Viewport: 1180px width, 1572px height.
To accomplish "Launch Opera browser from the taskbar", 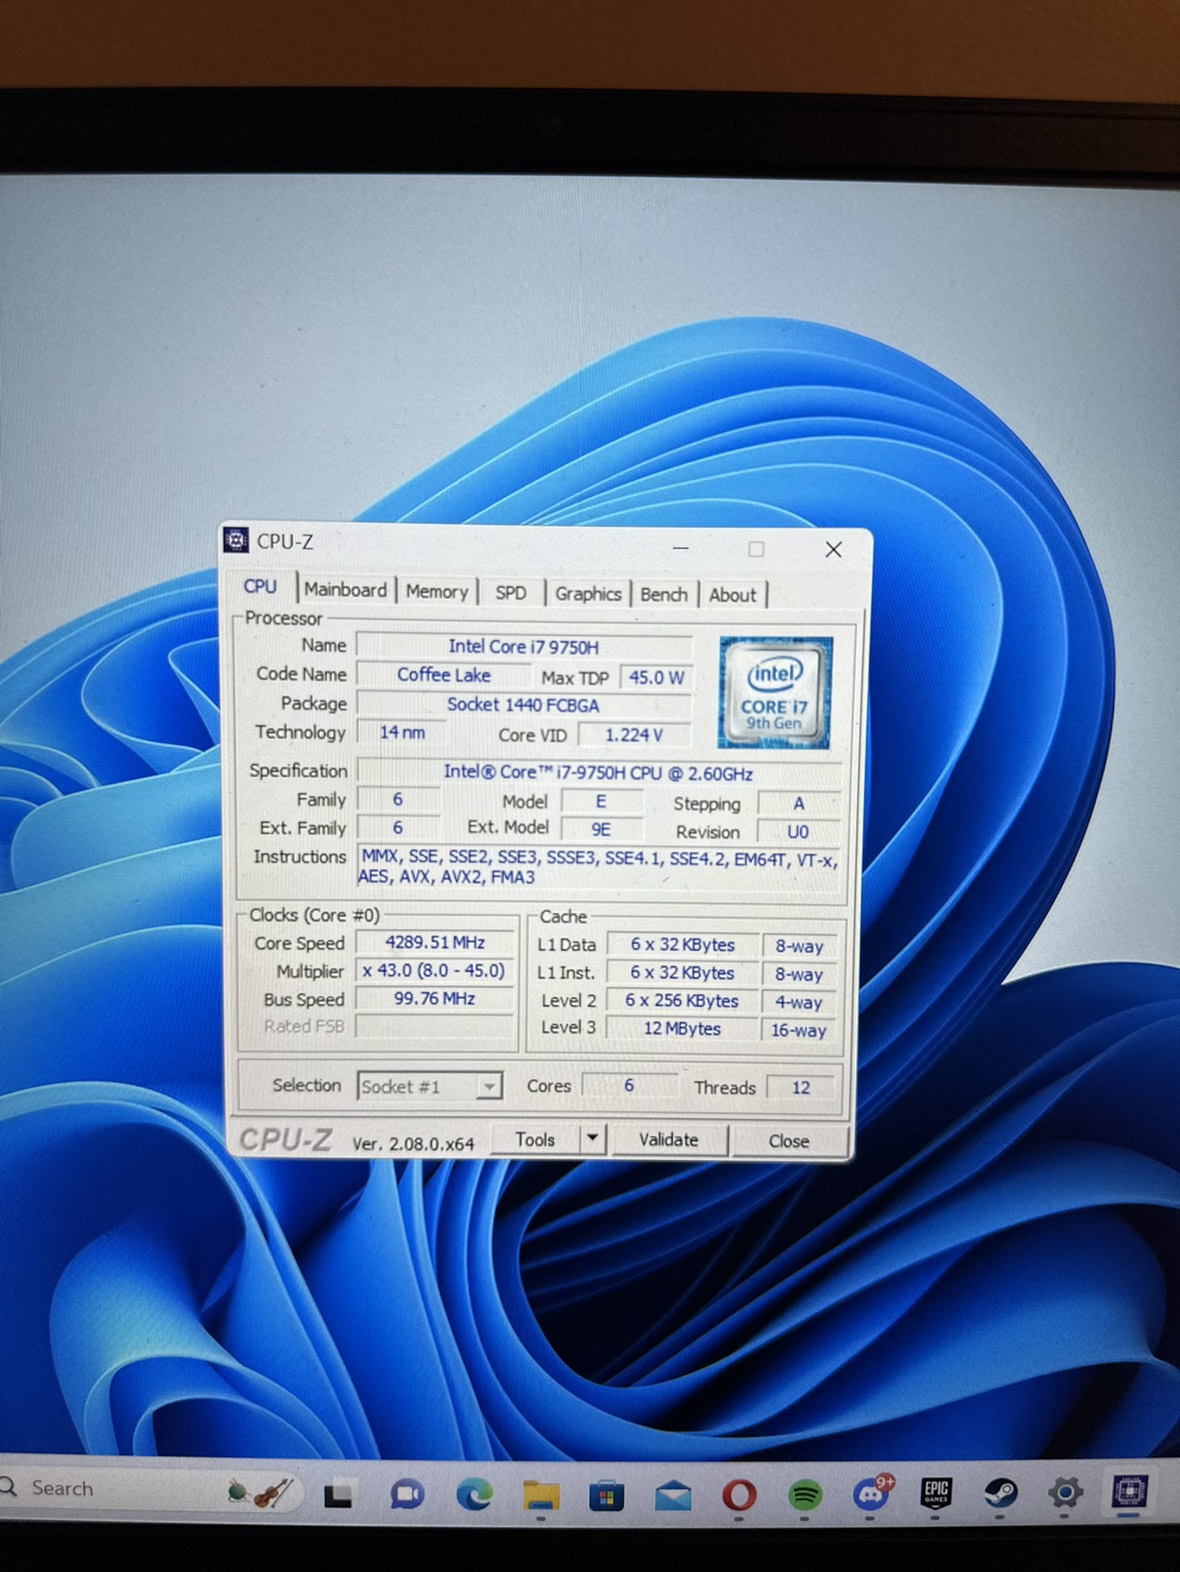I will pos(739,1495).
